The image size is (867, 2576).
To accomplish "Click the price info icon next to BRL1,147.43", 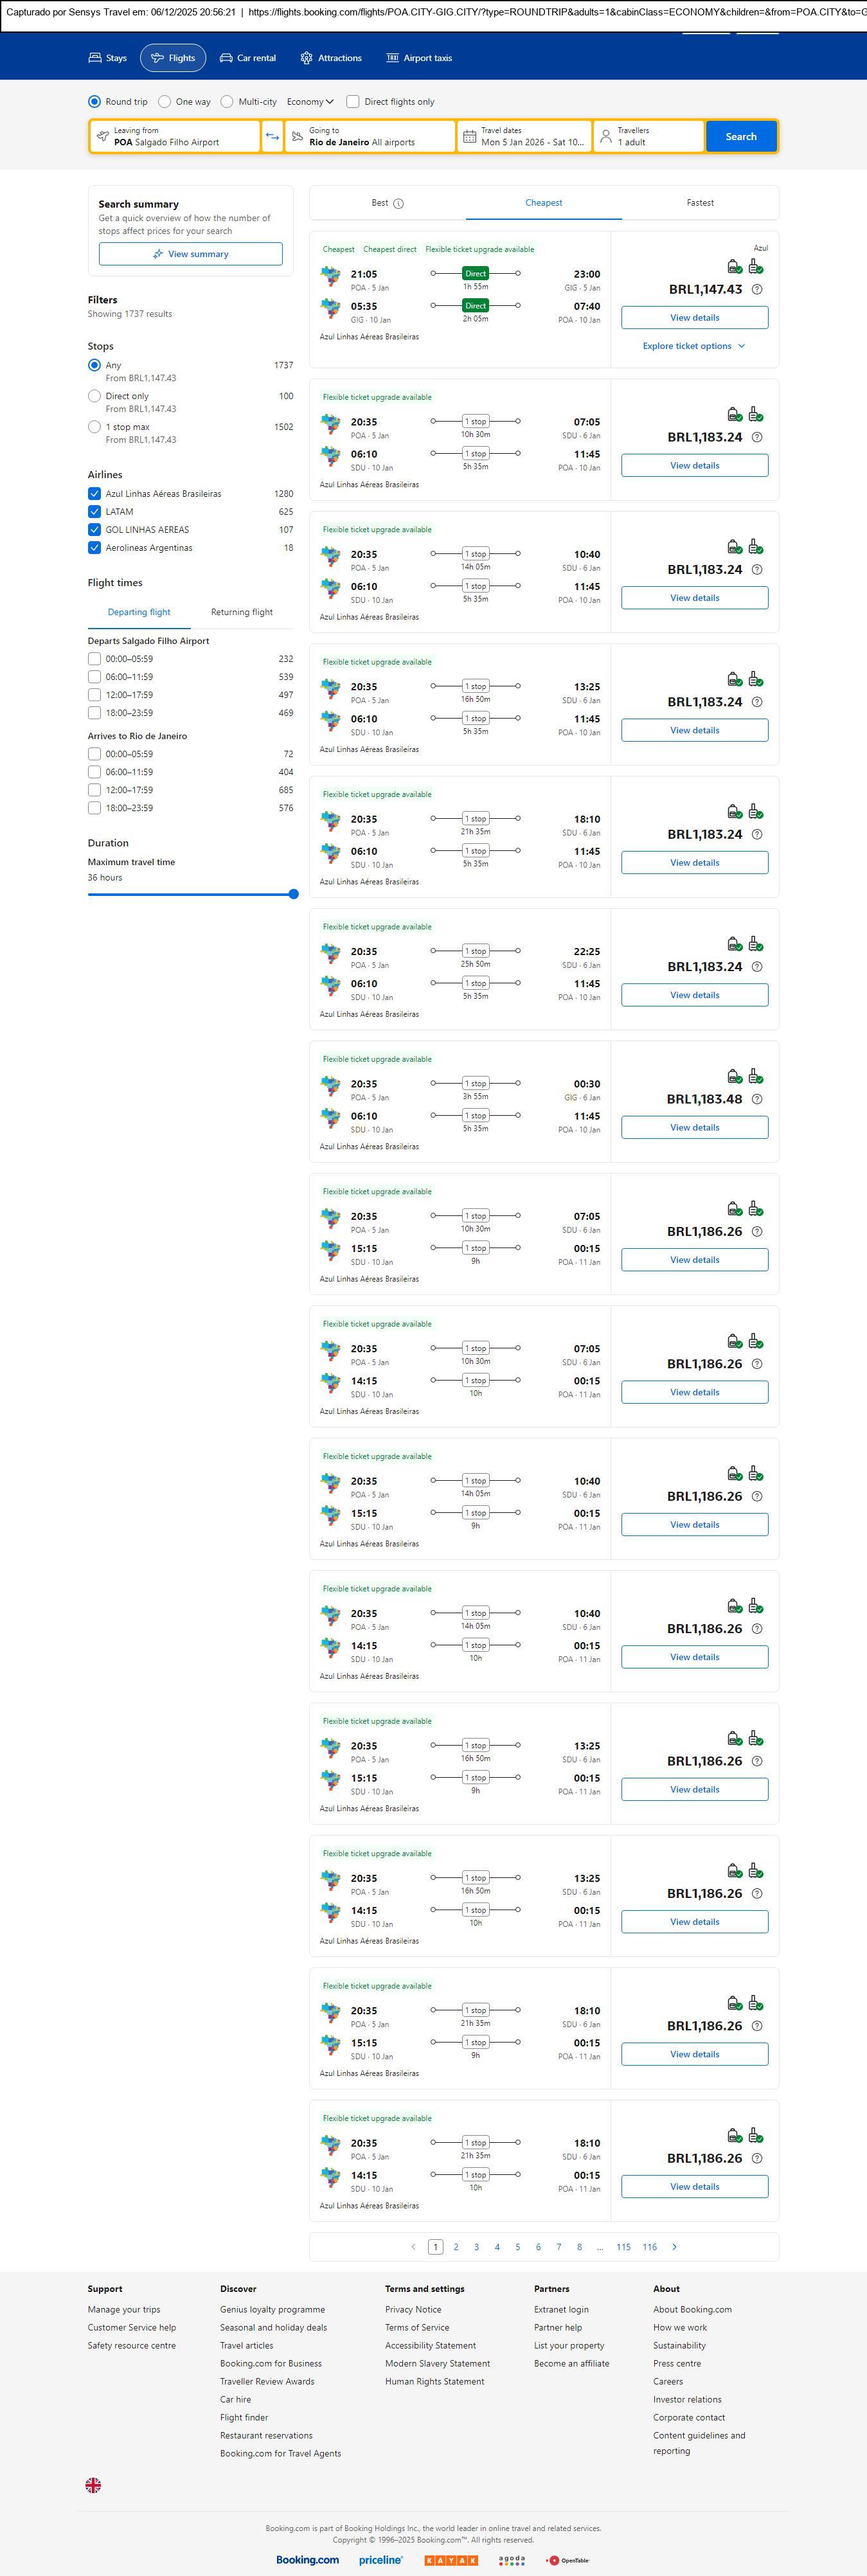I will (757, 290).
